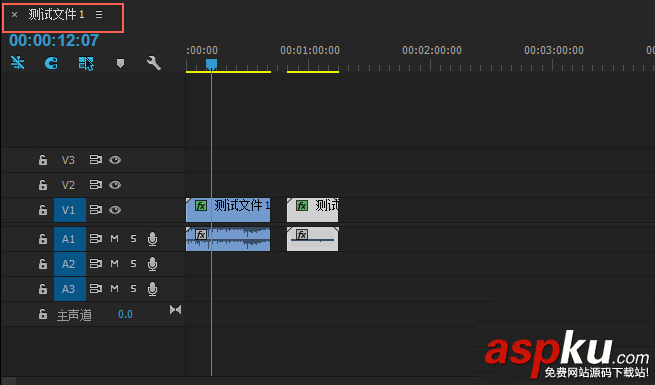Target the A3 track header
Viewport: 655px width, 385px height.
(x=70, y=289)
